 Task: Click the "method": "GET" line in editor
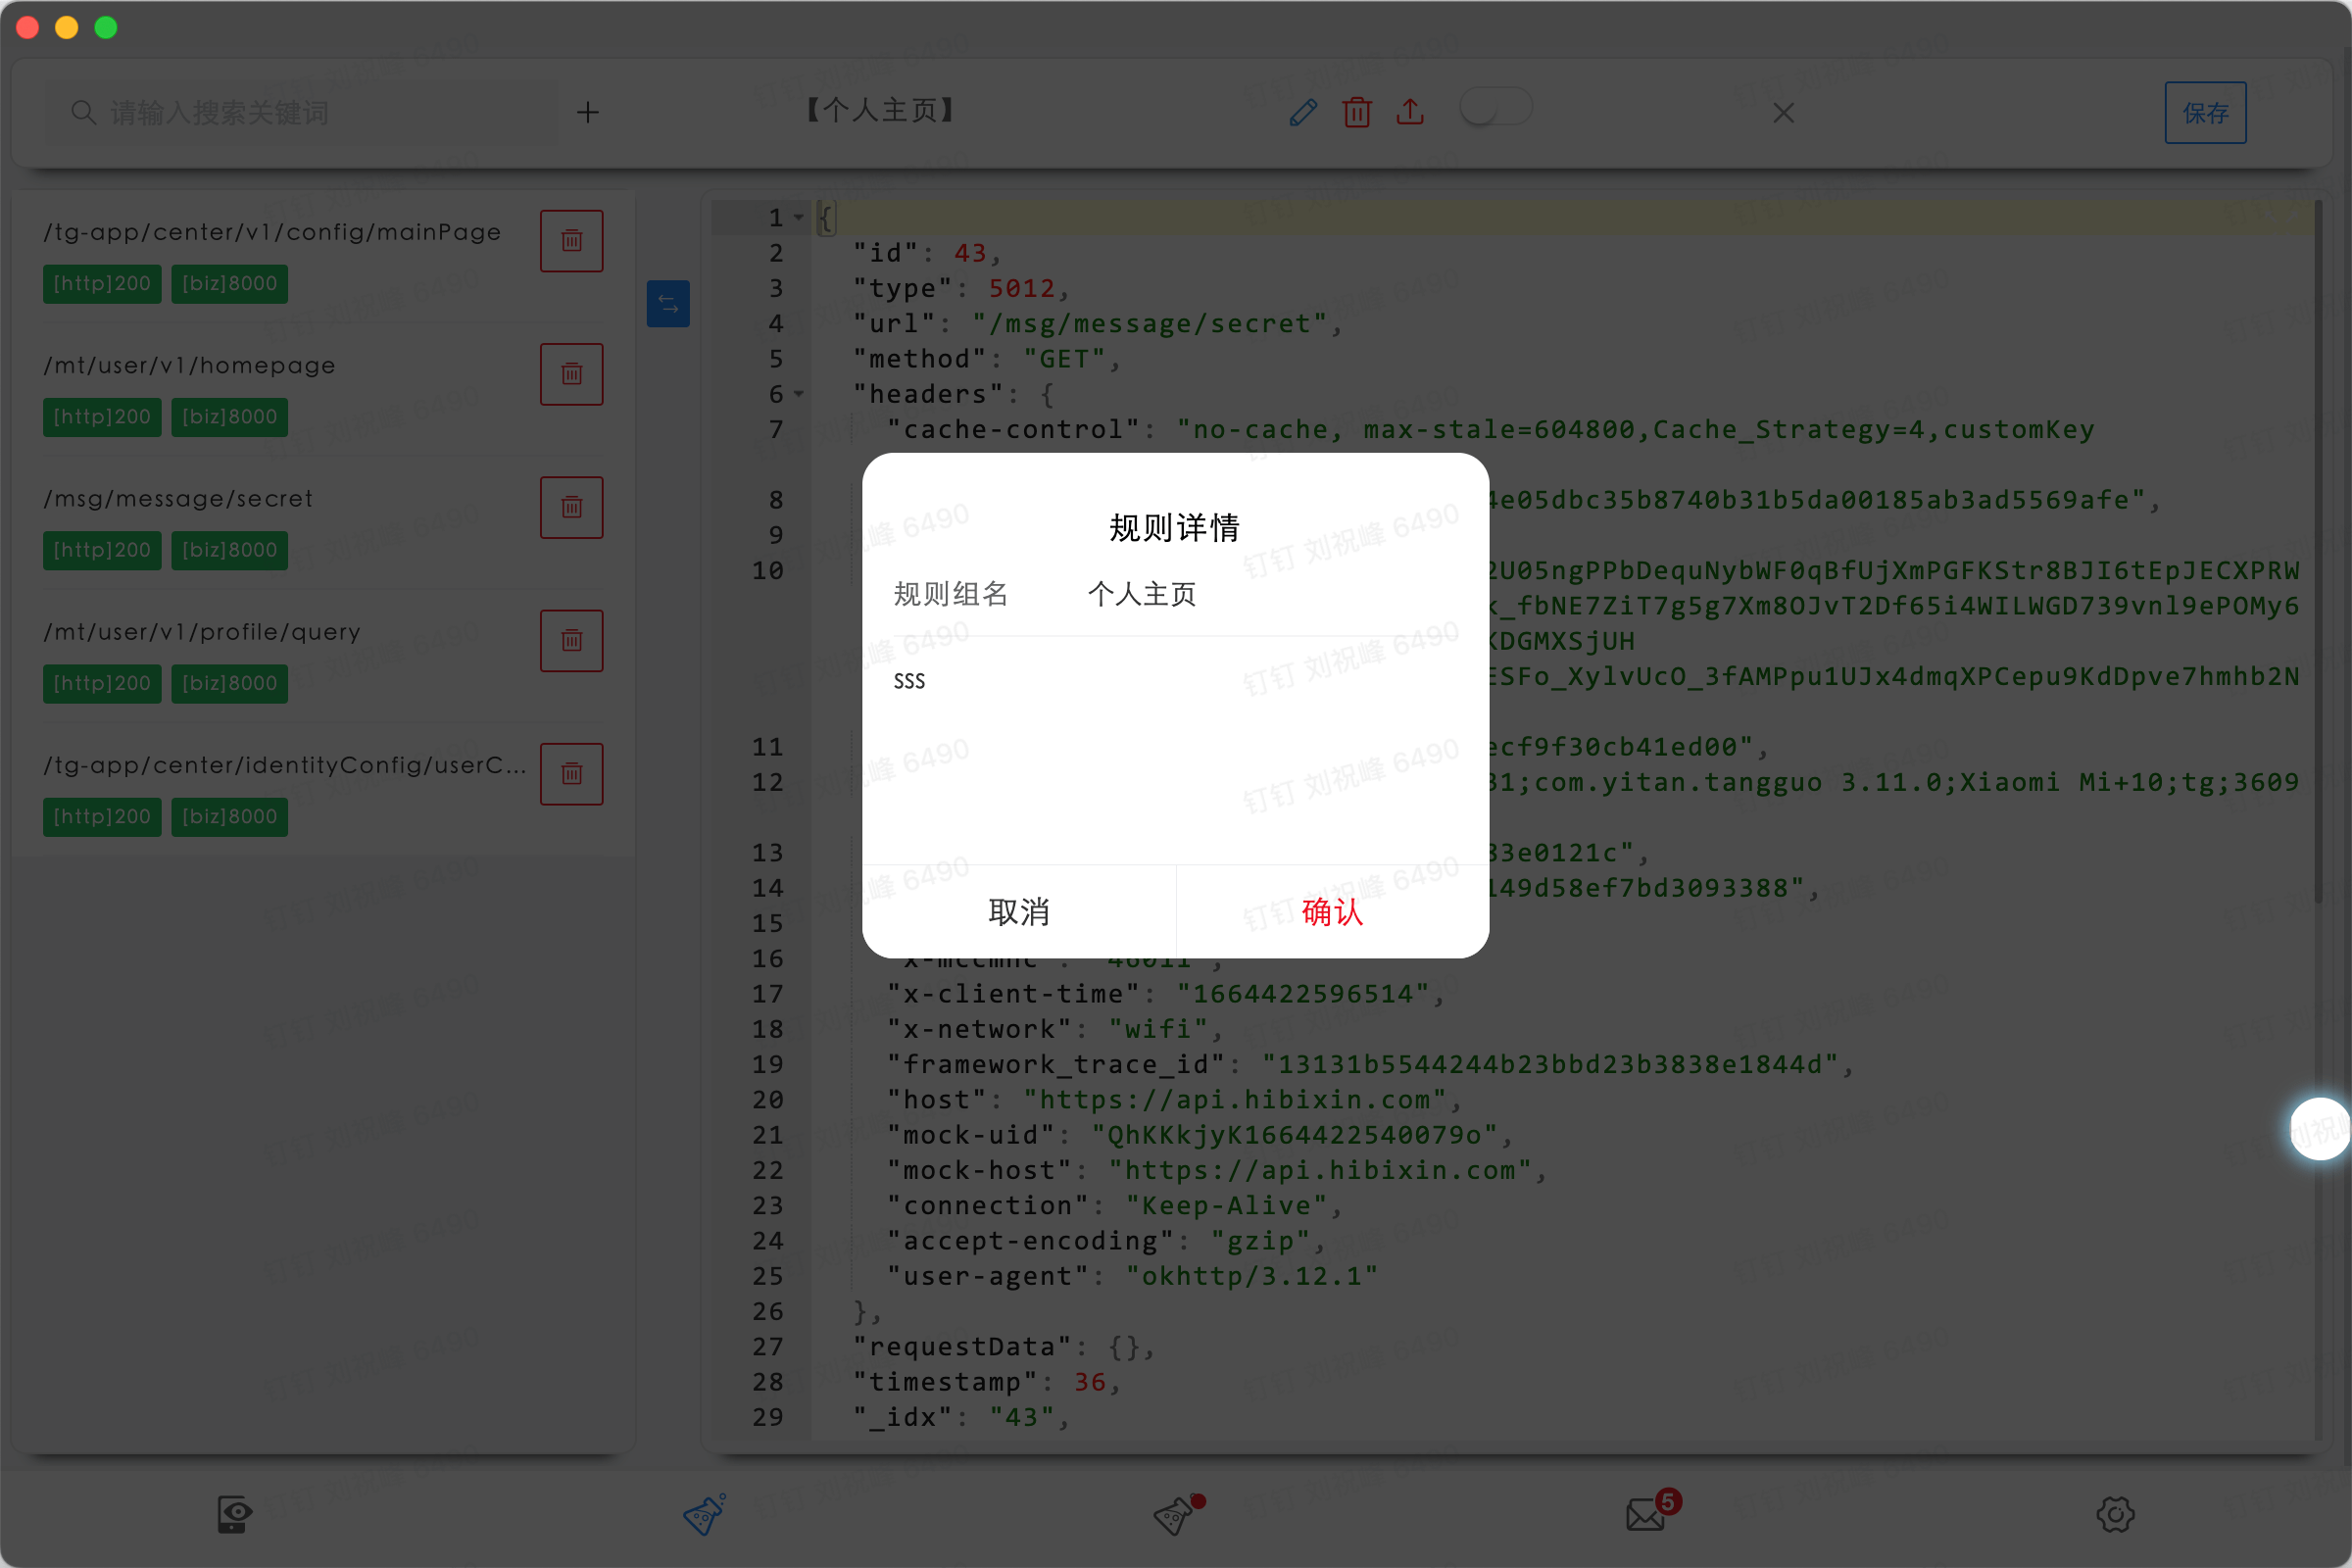coord(986,359)
